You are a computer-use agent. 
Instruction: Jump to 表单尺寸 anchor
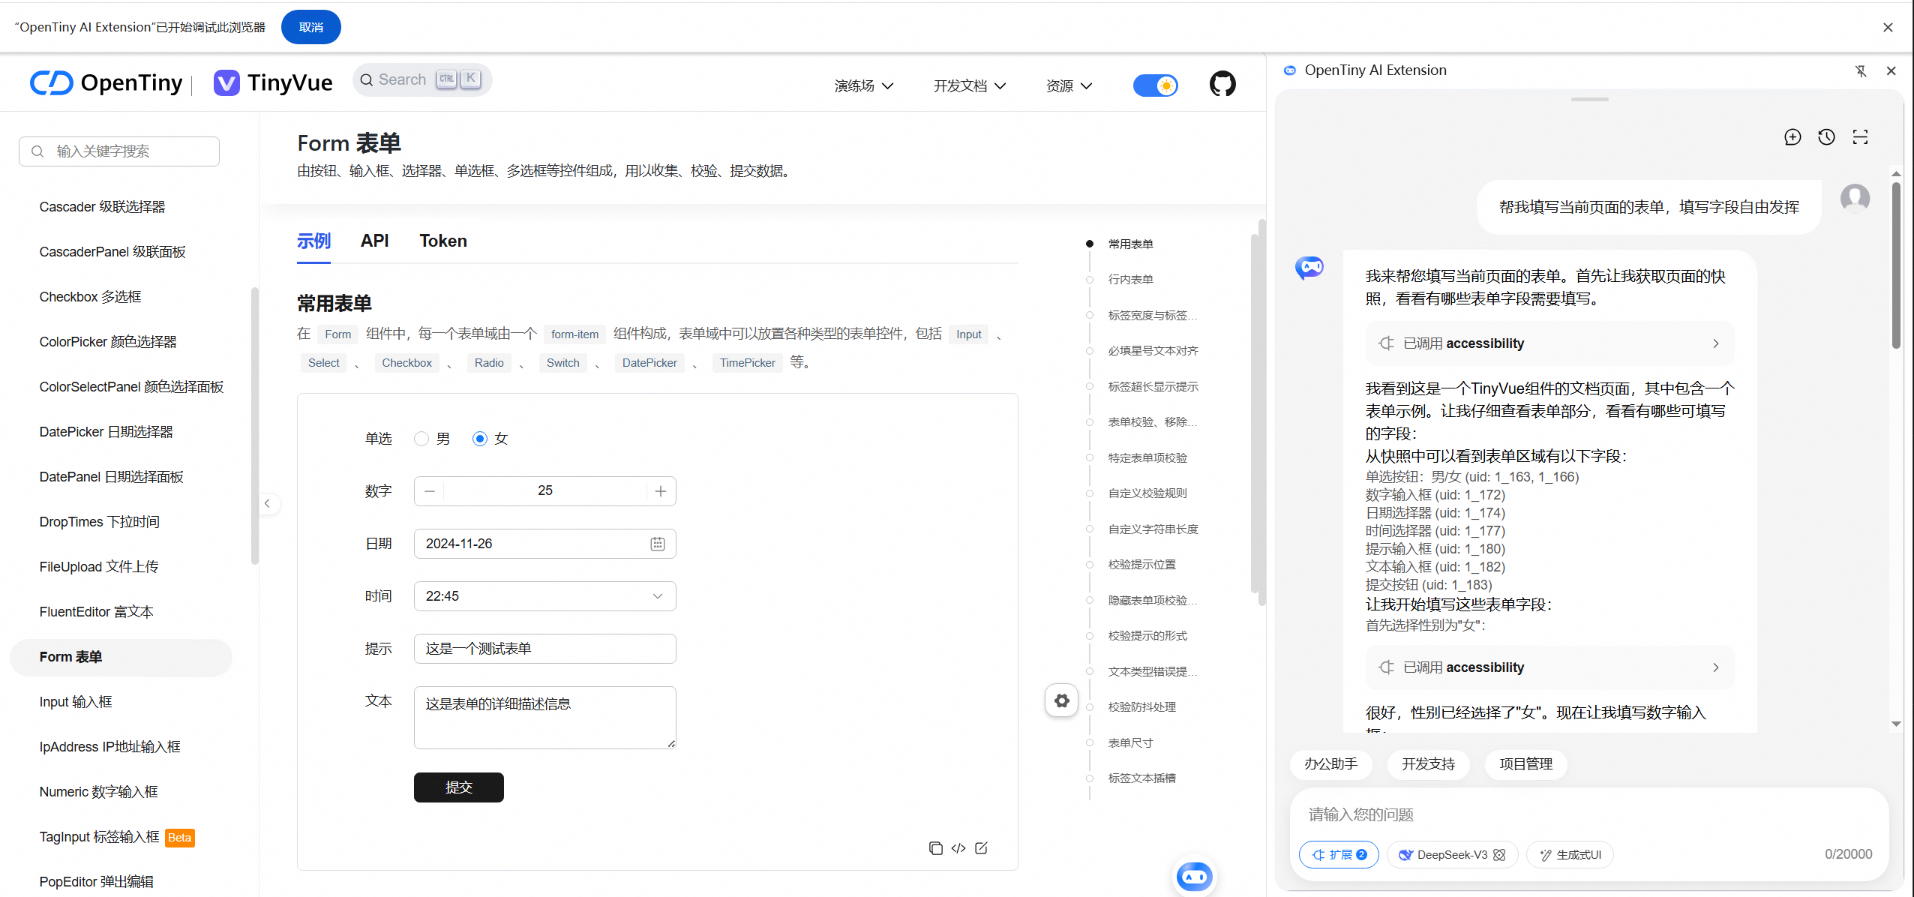pyautogui.click(x=1131, y=743)
